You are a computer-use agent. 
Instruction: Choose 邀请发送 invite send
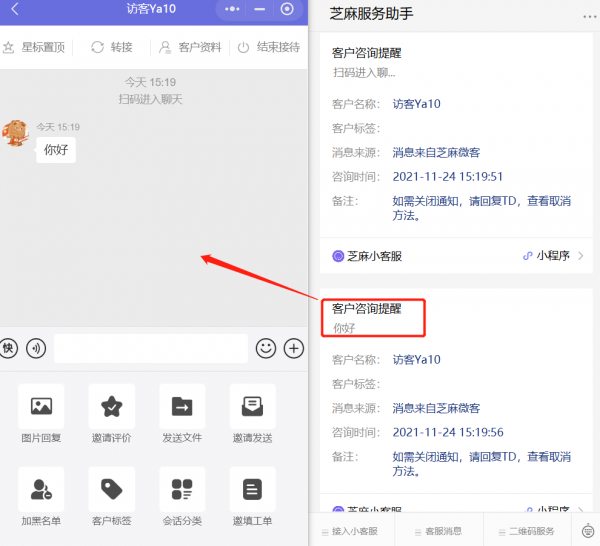pyautogui.click(x=253, y=414)
